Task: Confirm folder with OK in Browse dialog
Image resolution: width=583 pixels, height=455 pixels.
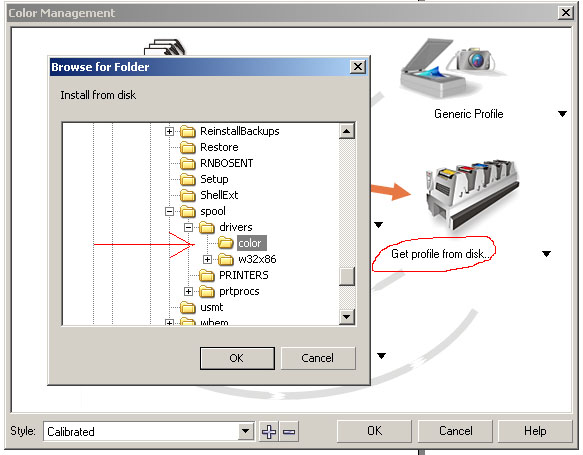Action: coord(237,358)
